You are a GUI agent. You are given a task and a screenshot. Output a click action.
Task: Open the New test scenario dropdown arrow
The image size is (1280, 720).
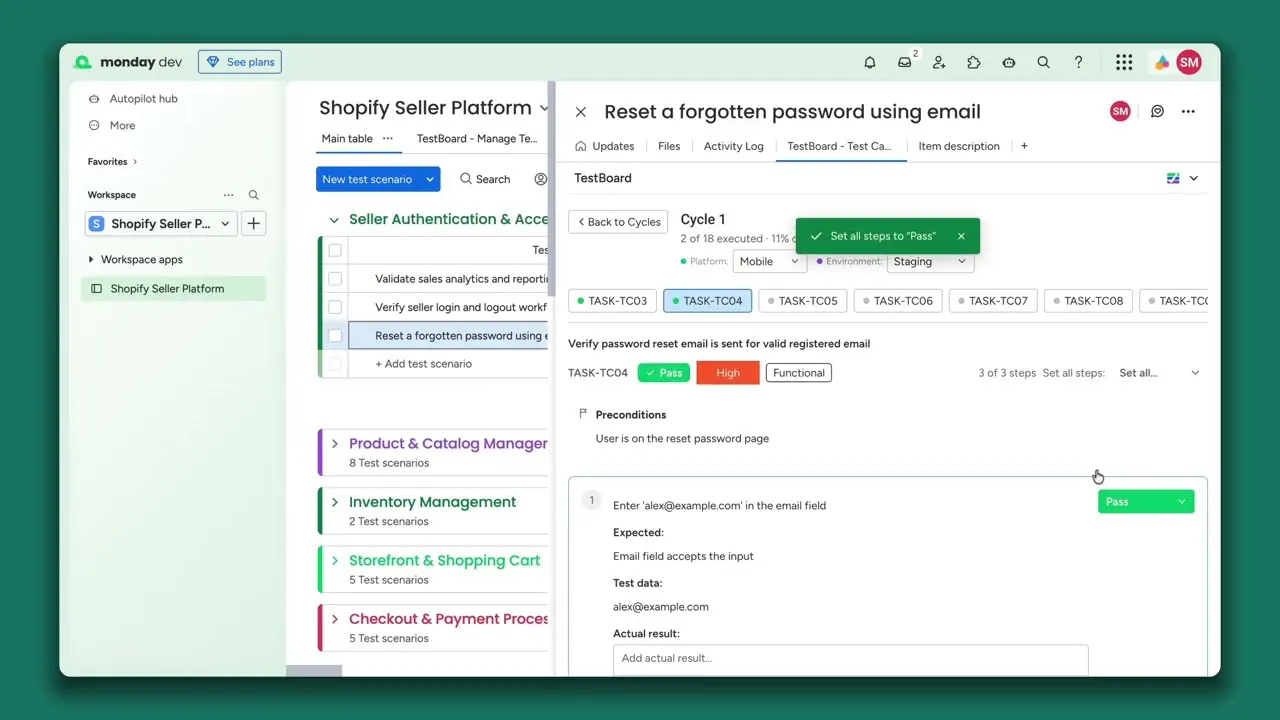pos(430,179)
